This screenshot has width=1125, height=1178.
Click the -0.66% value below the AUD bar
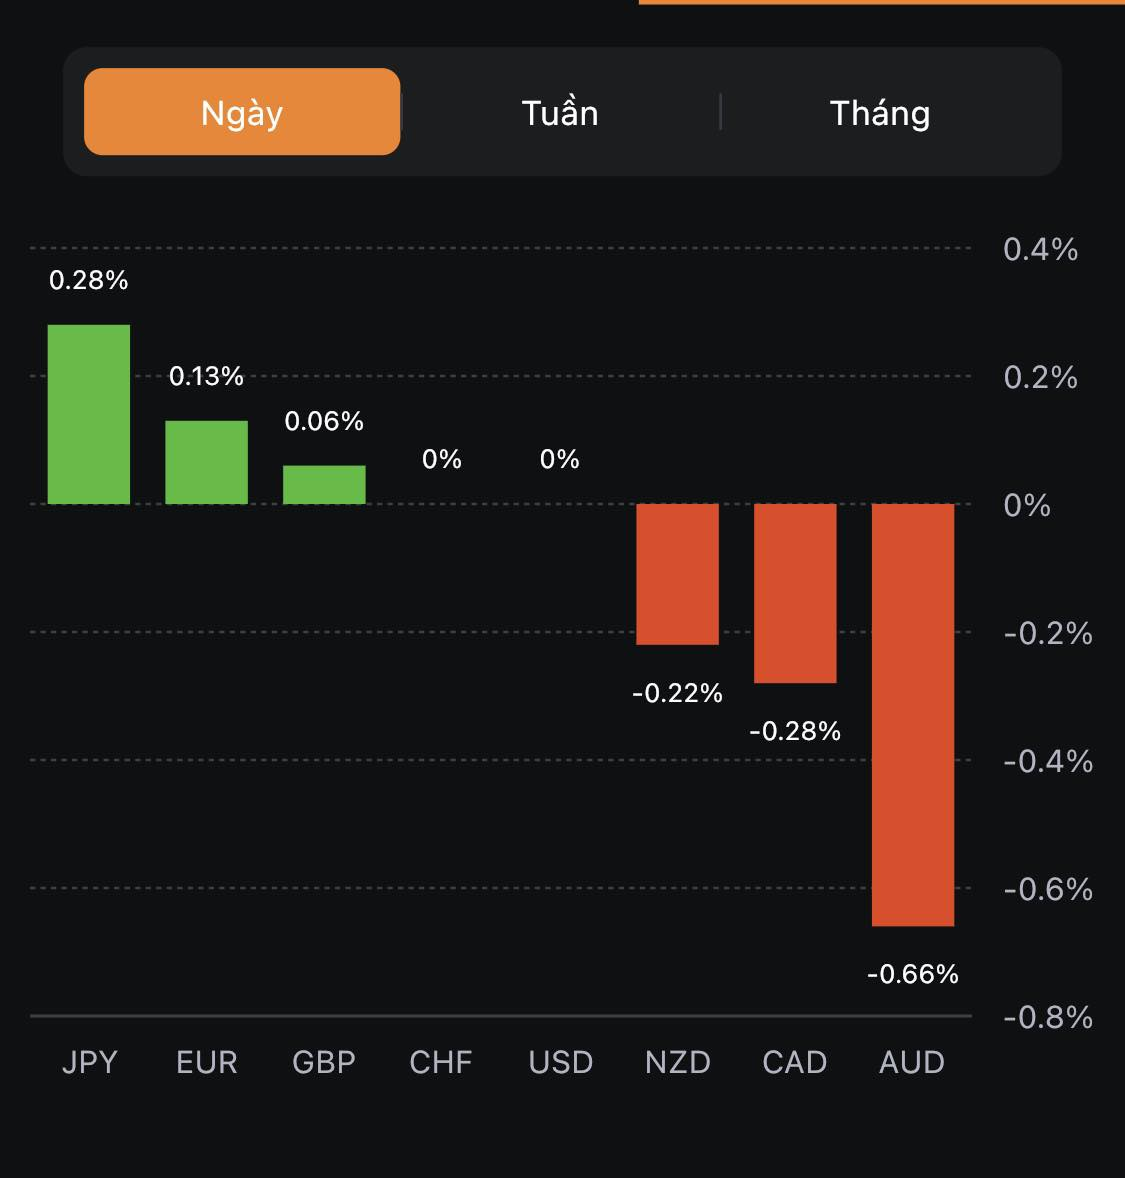[x=913, y=974]
